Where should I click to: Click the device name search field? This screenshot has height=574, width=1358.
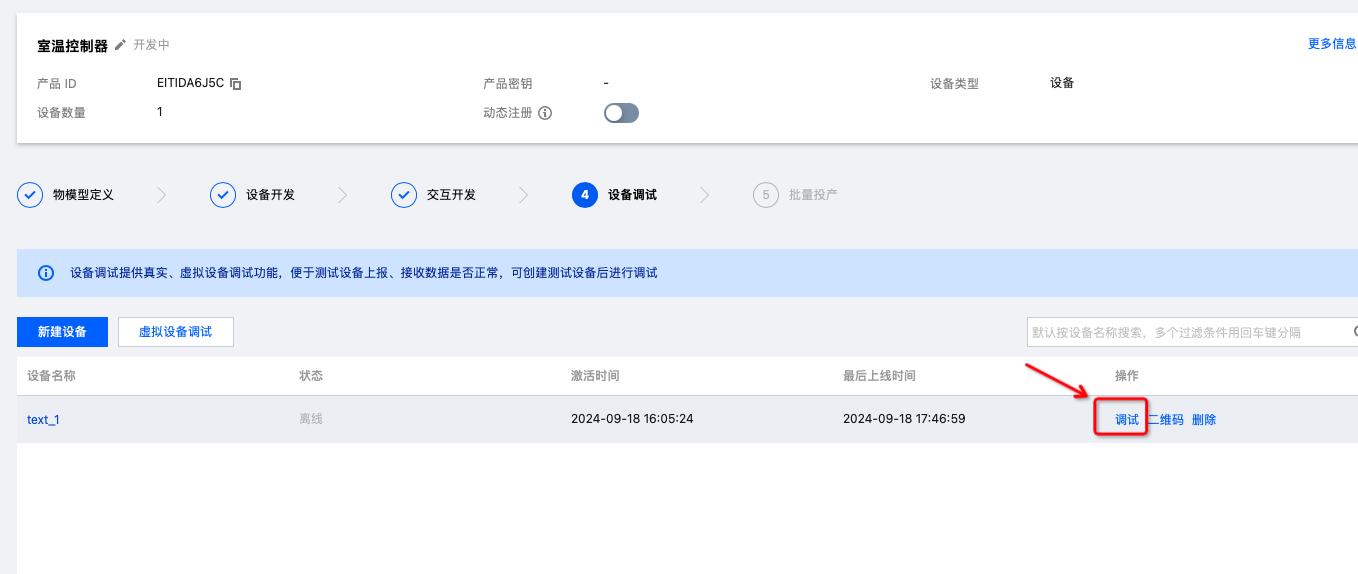point(1185,332)
